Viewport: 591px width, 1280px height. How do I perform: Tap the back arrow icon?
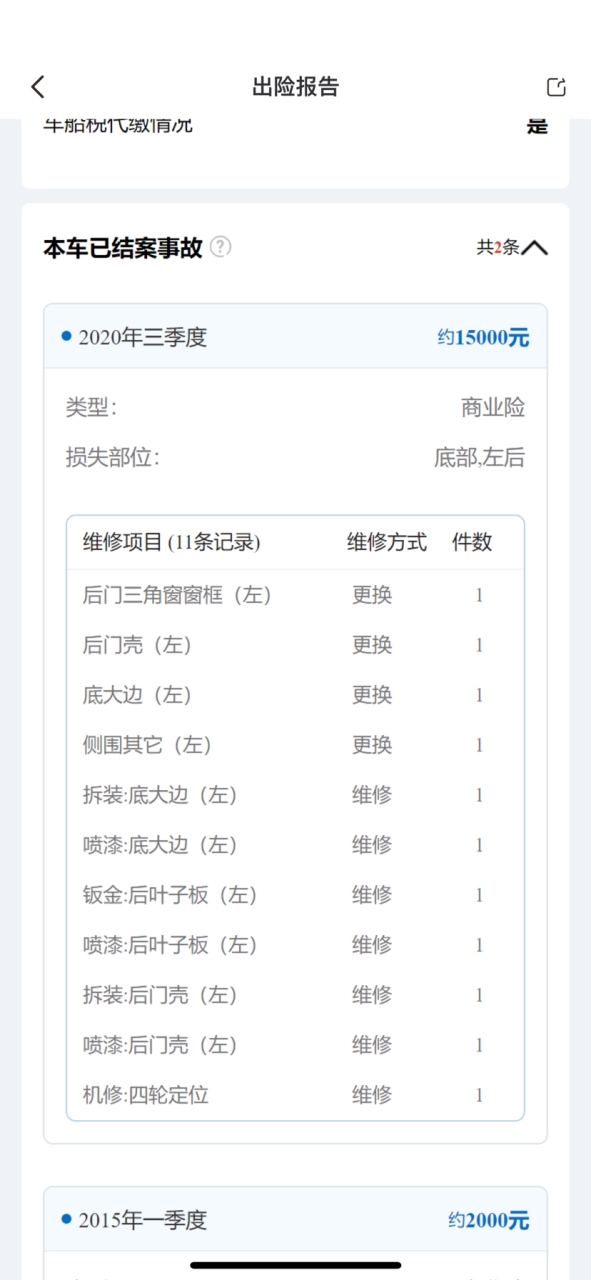[38, 87]
